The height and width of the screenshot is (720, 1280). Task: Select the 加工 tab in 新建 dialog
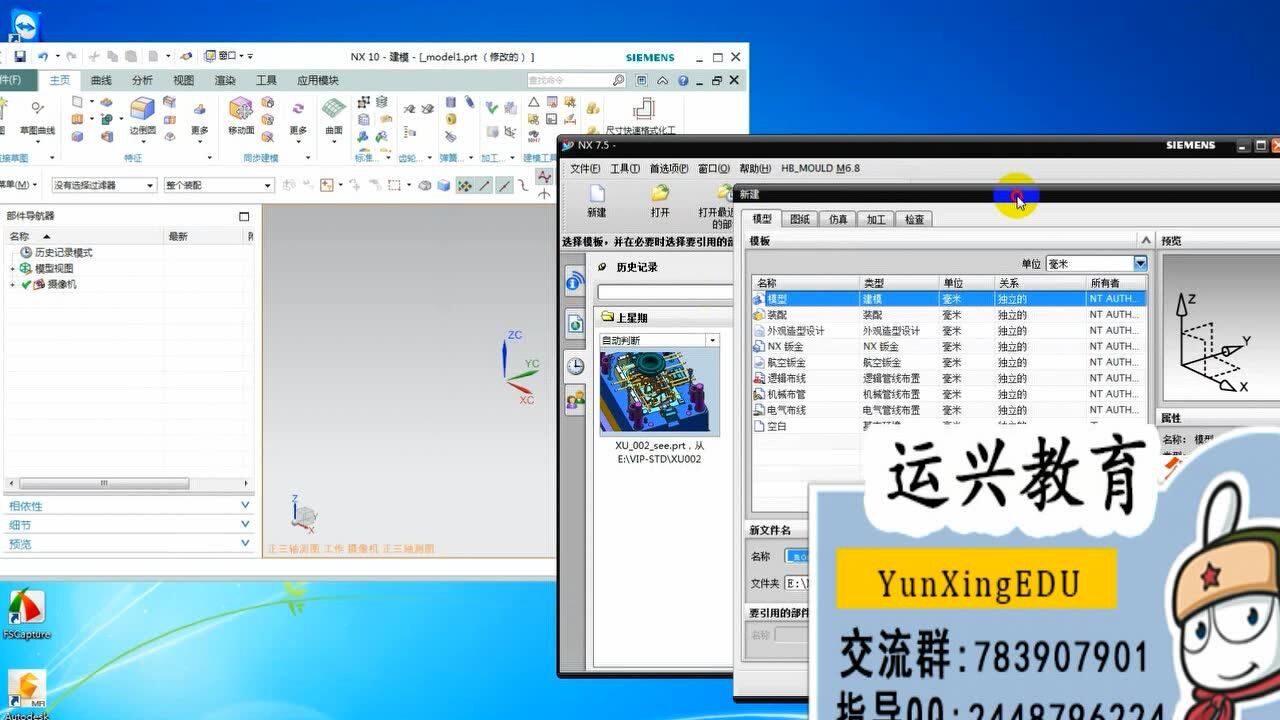[876, 218]
